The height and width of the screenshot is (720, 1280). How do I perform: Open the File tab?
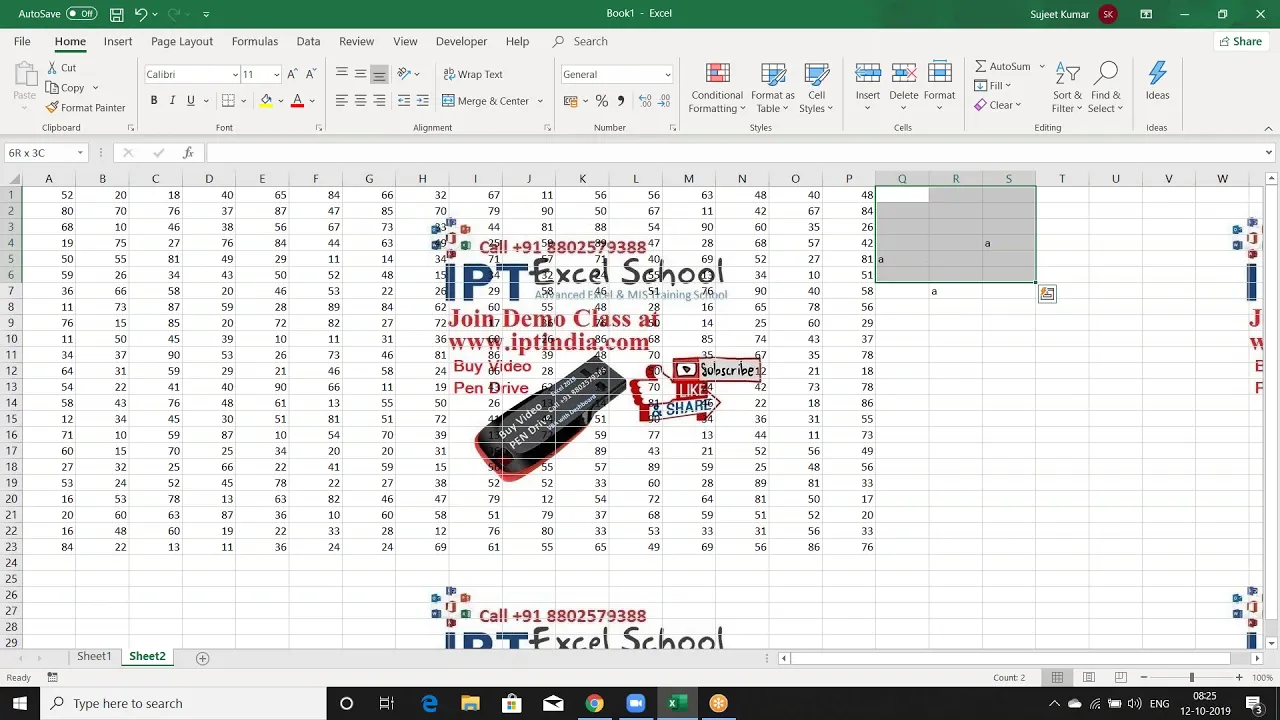tap(22, 41)
